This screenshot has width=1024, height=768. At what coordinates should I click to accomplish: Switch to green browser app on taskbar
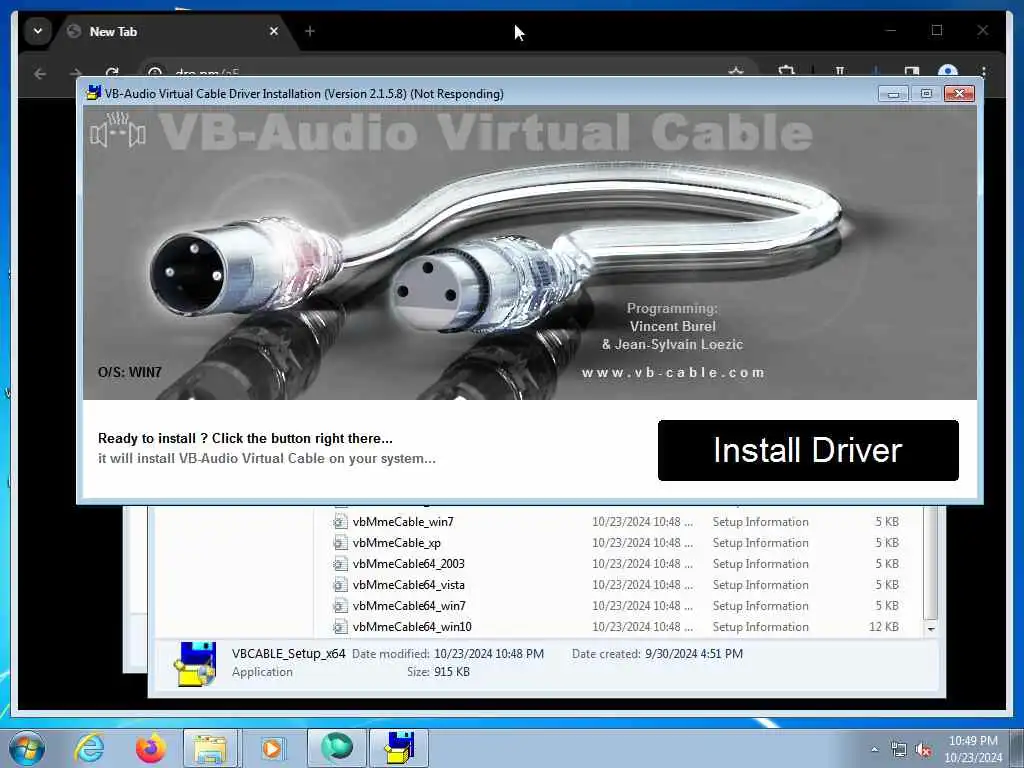point(336,748)
